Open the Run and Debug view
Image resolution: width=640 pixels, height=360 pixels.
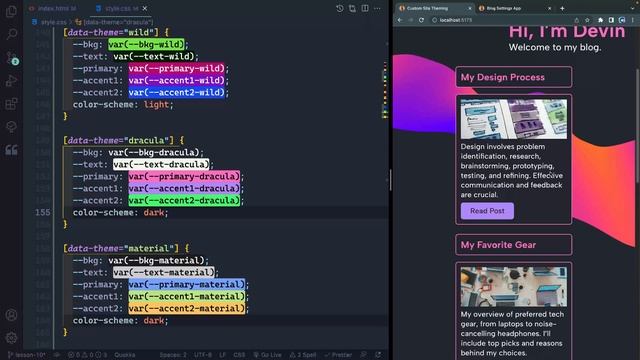[x=11, y=80]
